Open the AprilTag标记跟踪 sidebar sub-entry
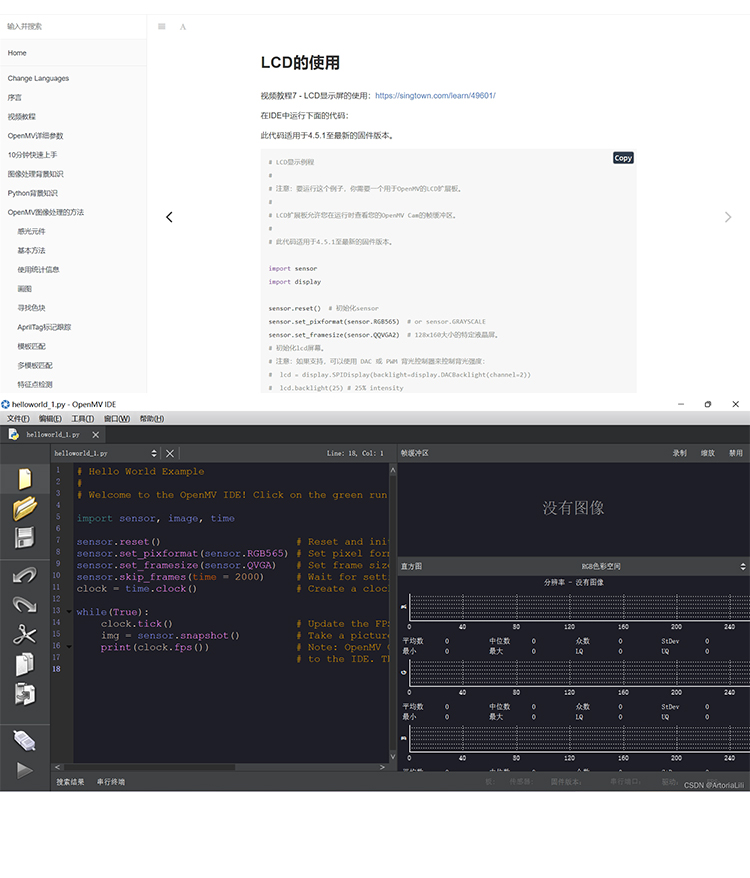Image resolution: width=750 pixels, height=878 pixels. pos(44,327)
